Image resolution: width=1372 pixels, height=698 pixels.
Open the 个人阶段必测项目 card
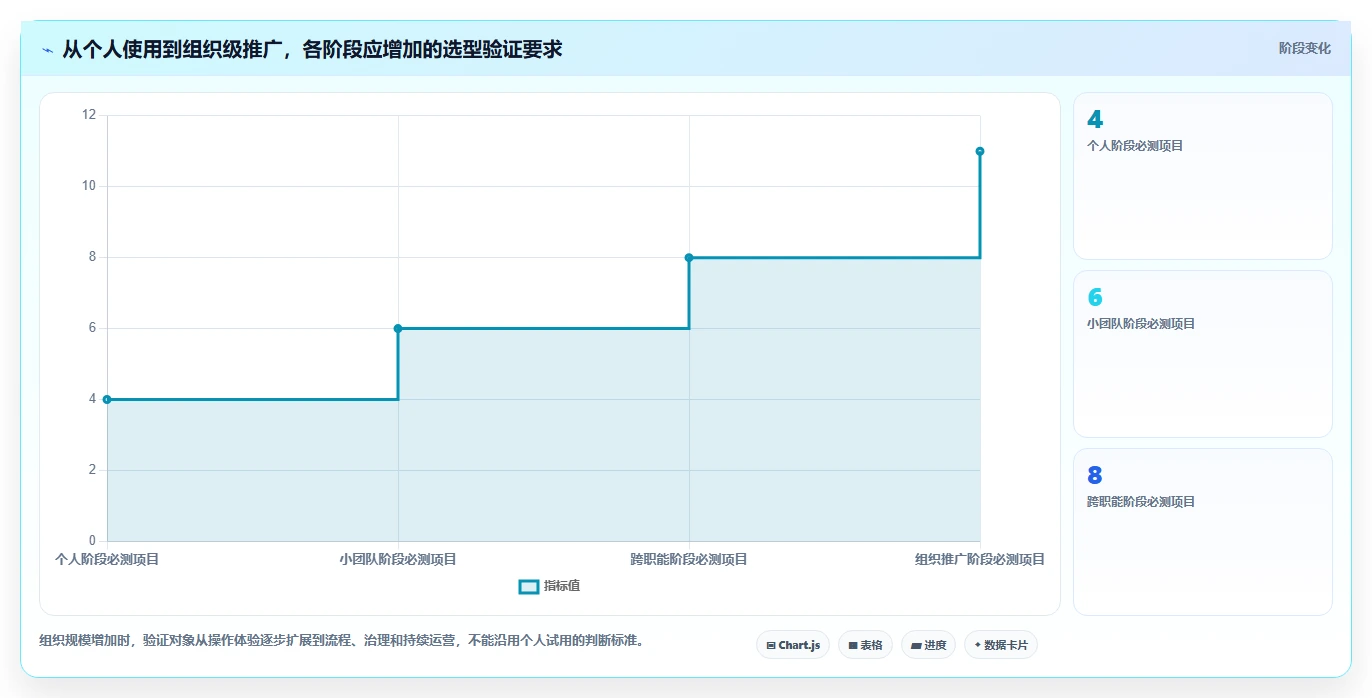(x=1202, y=176)
